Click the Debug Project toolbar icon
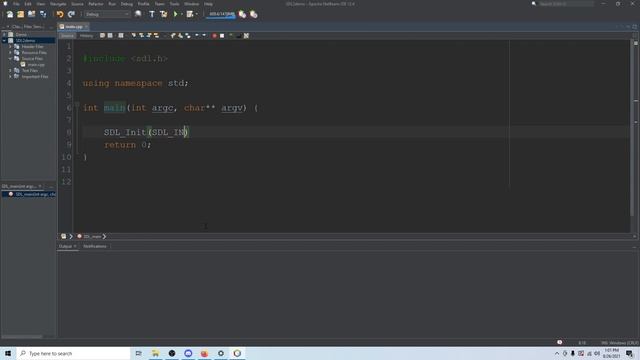Image resolution: width=640 pixels, height=360 pixels. [190, 14]
